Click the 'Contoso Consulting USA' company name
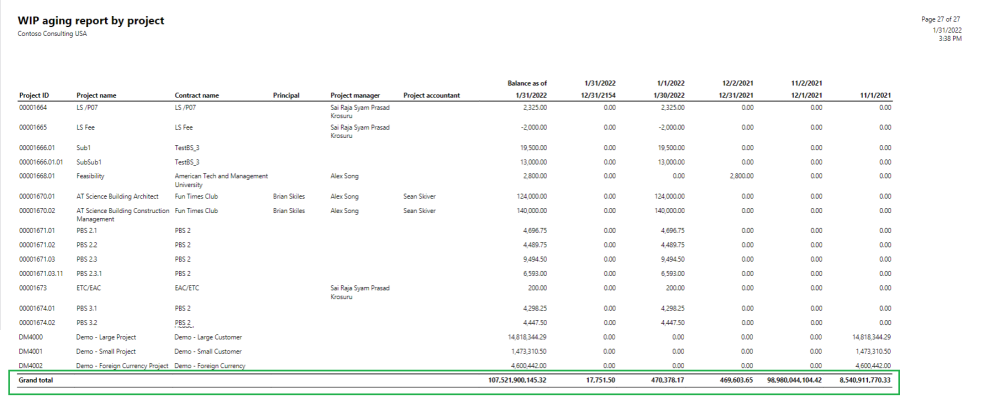 52,34
